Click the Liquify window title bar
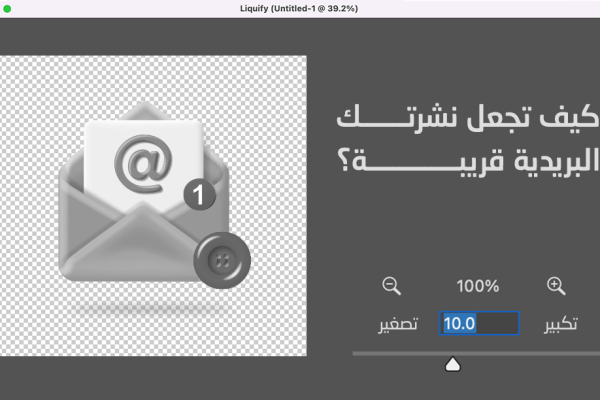600x400 pixels. (300, 8)
